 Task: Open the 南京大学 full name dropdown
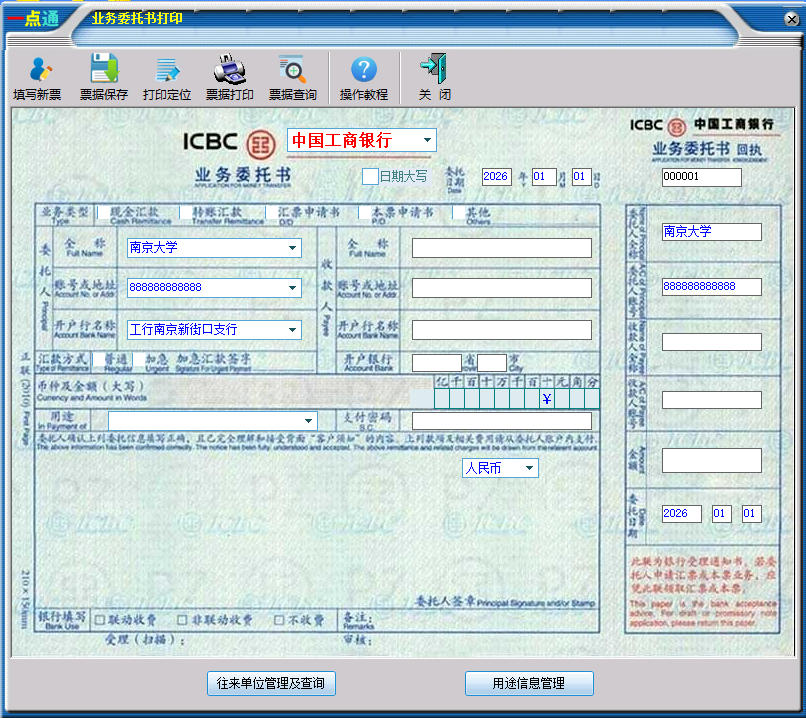click(x=293, y=248)
